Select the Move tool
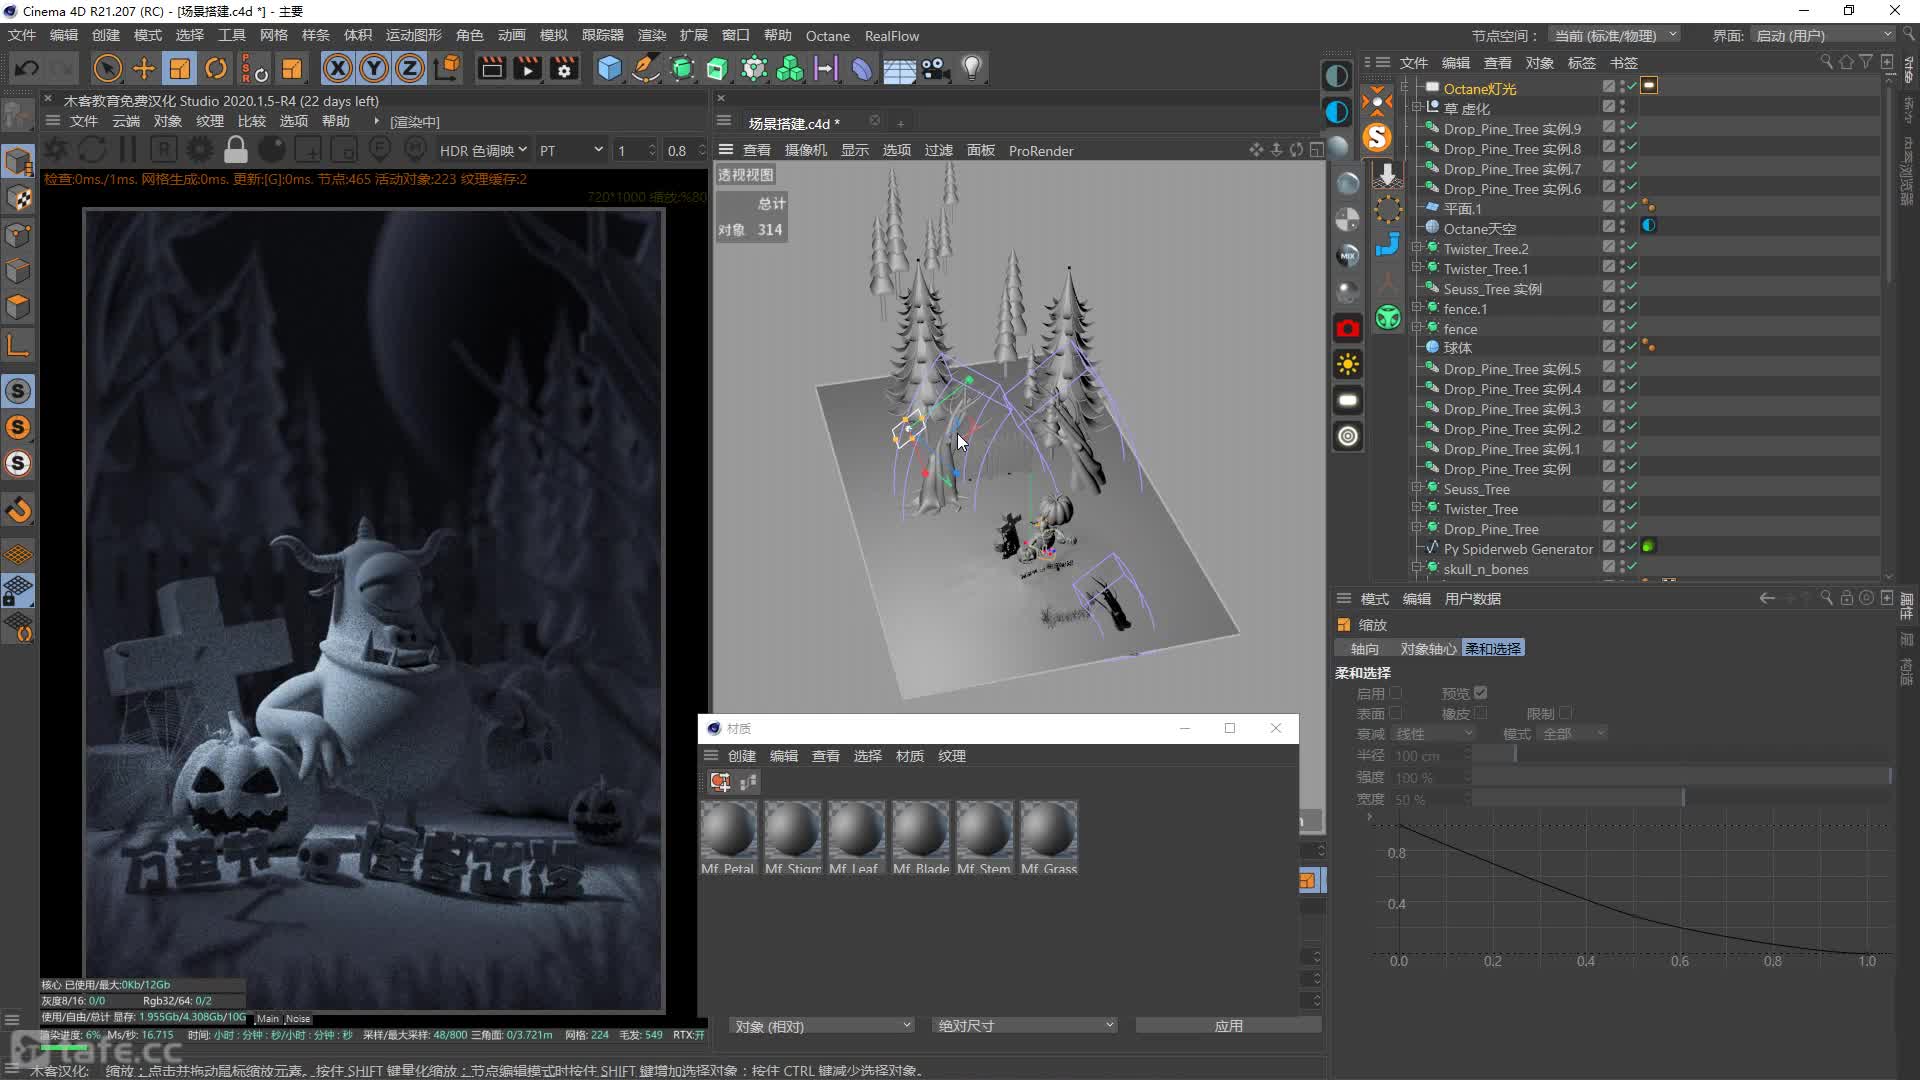The image size is (1920, 1080). (144, 68)
